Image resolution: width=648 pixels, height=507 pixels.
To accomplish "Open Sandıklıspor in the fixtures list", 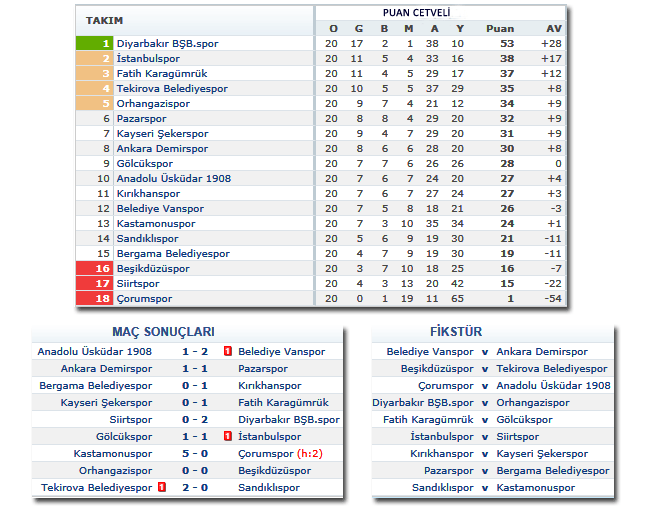I will pos(443,488).
